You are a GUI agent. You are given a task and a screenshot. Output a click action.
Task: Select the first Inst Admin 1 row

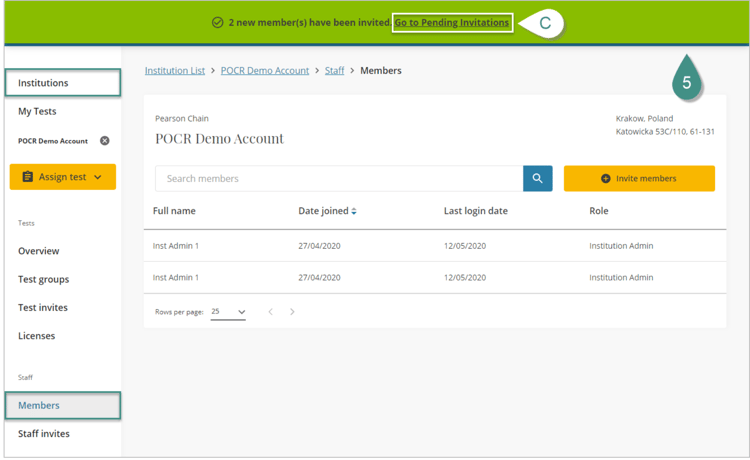[435, 246]
